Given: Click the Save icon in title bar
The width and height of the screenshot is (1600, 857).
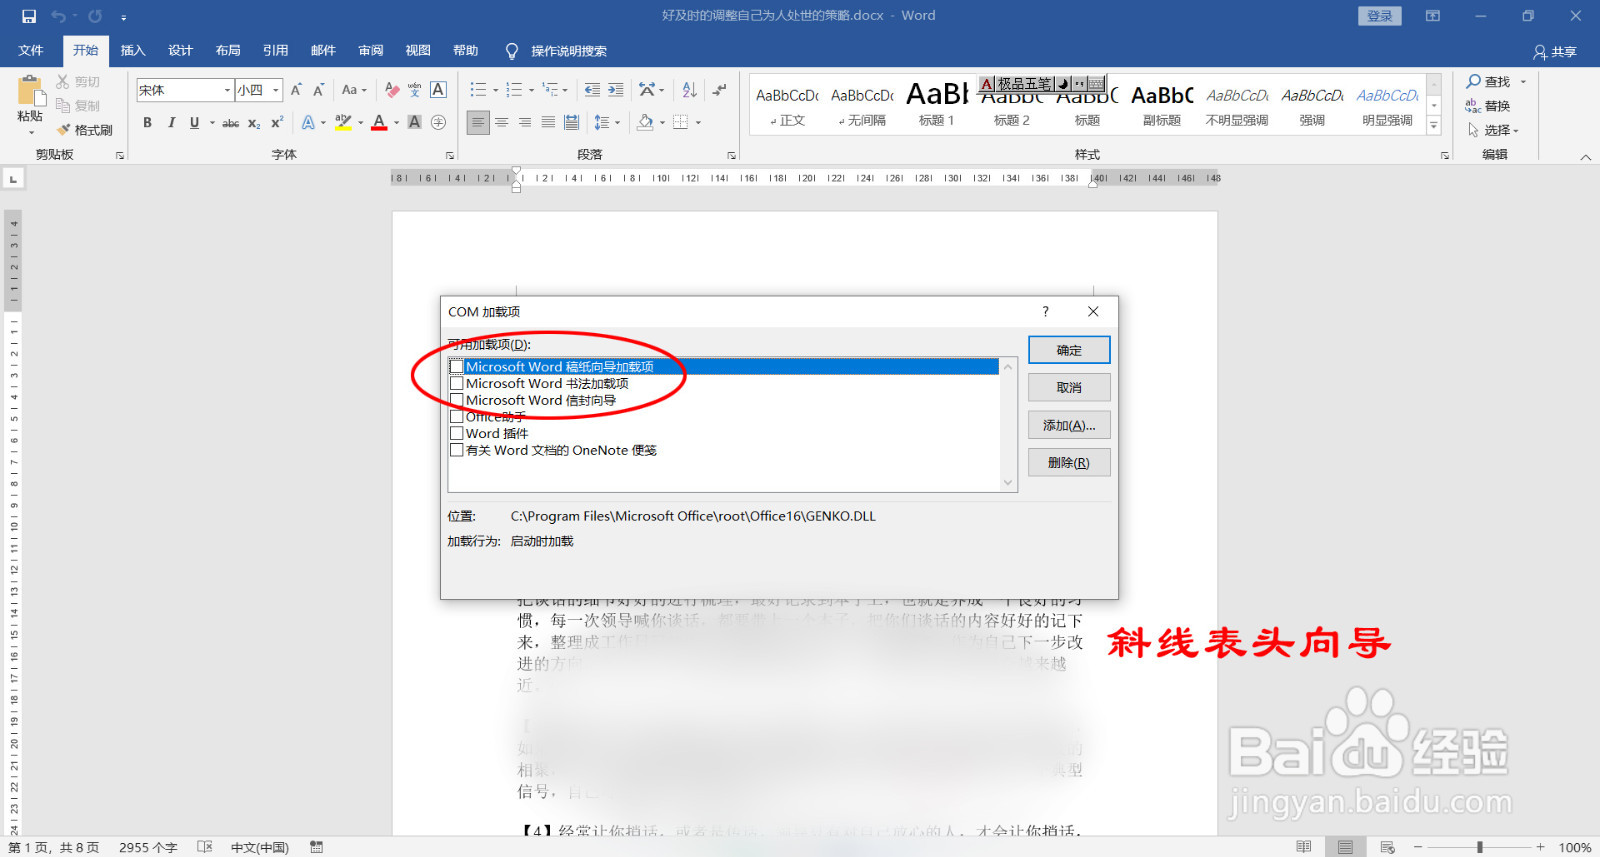Looking at the screenshot, I should pyautogui.click(x=29, y=16).
